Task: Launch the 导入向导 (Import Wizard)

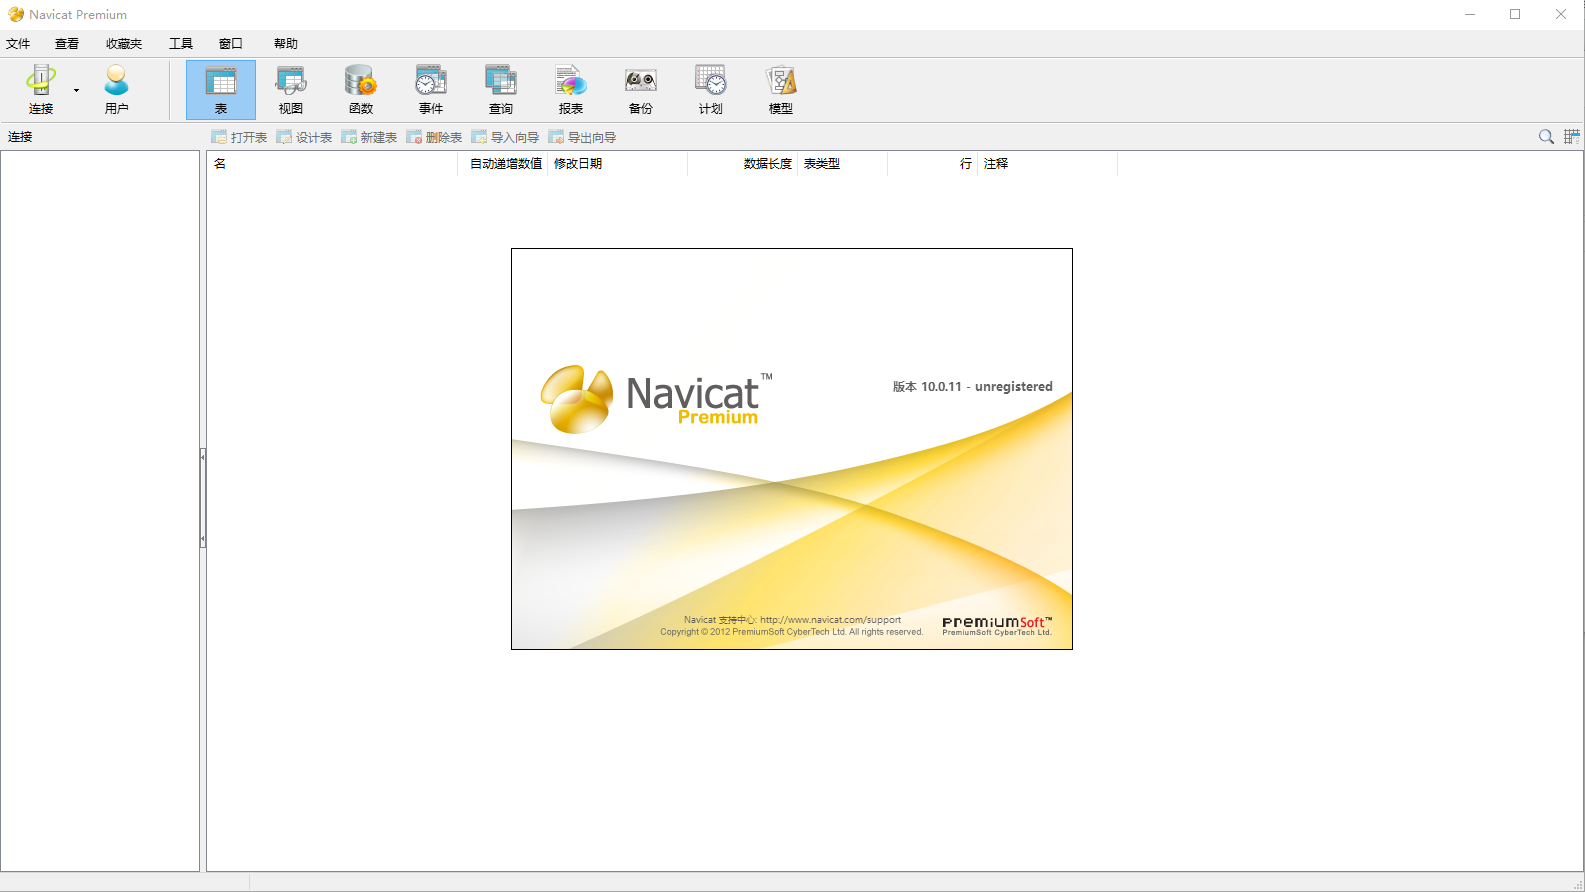Action: [x=505, y=137]
